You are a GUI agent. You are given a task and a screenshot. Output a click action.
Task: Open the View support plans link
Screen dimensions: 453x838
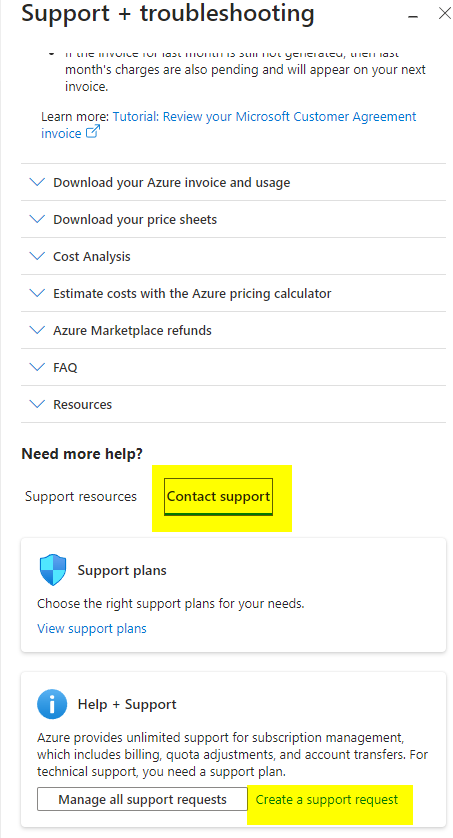[92, 628]
